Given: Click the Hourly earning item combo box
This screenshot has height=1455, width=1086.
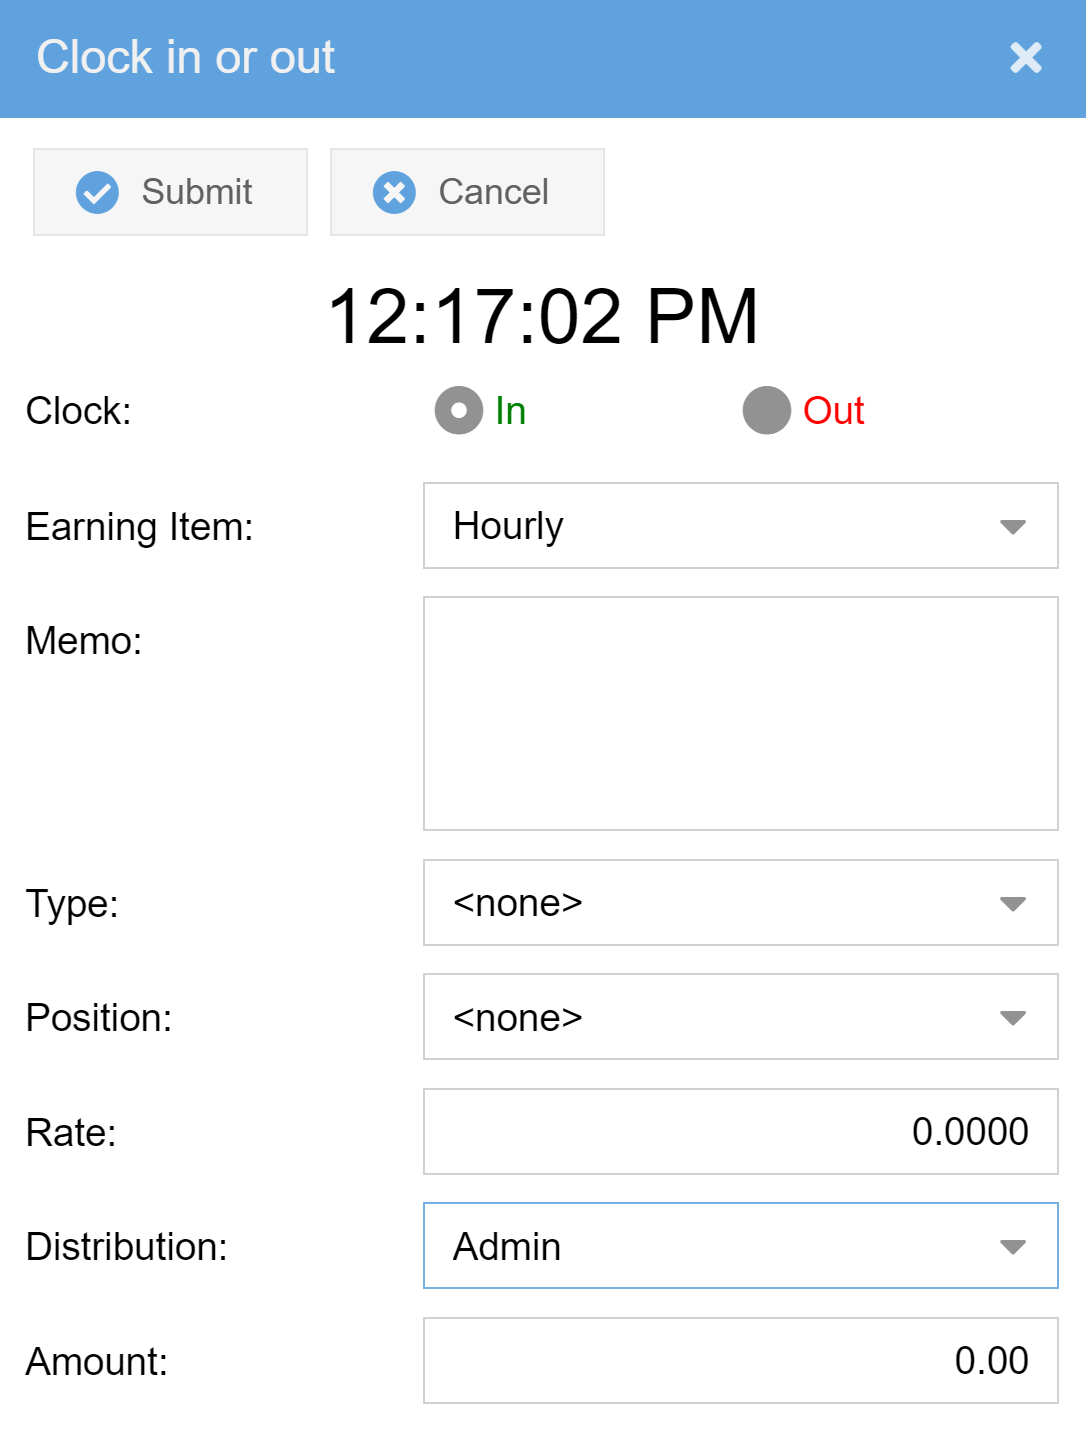Looking at the screenshot, I should 700,527.
